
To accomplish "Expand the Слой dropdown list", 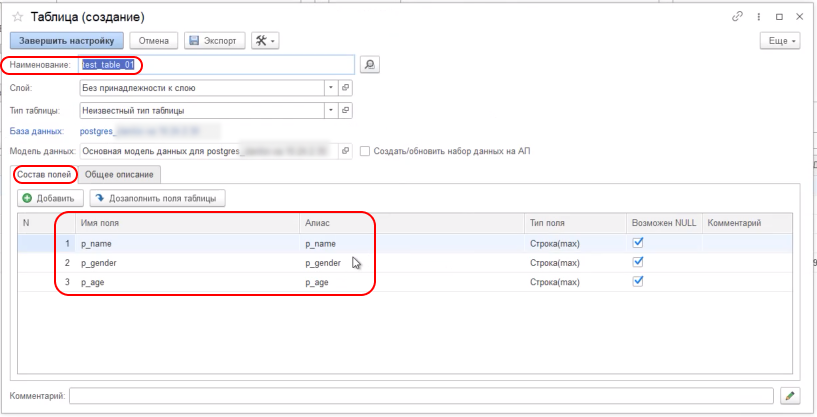I will click(331, 88).
